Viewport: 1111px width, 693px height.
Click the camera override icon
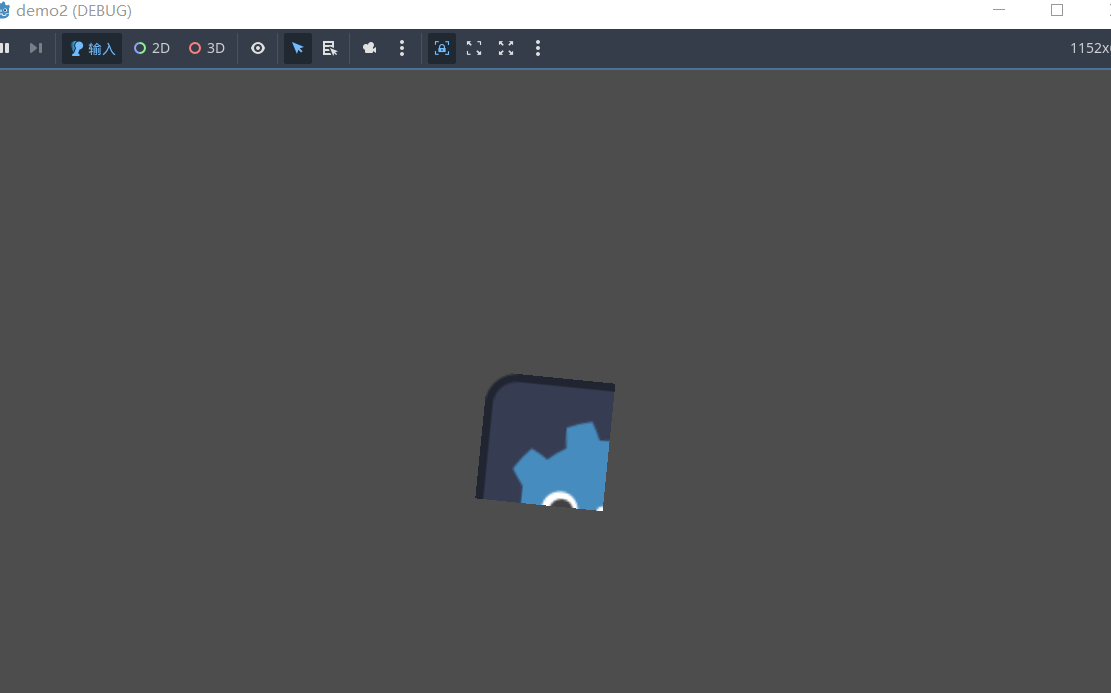(x=369, y=48)
